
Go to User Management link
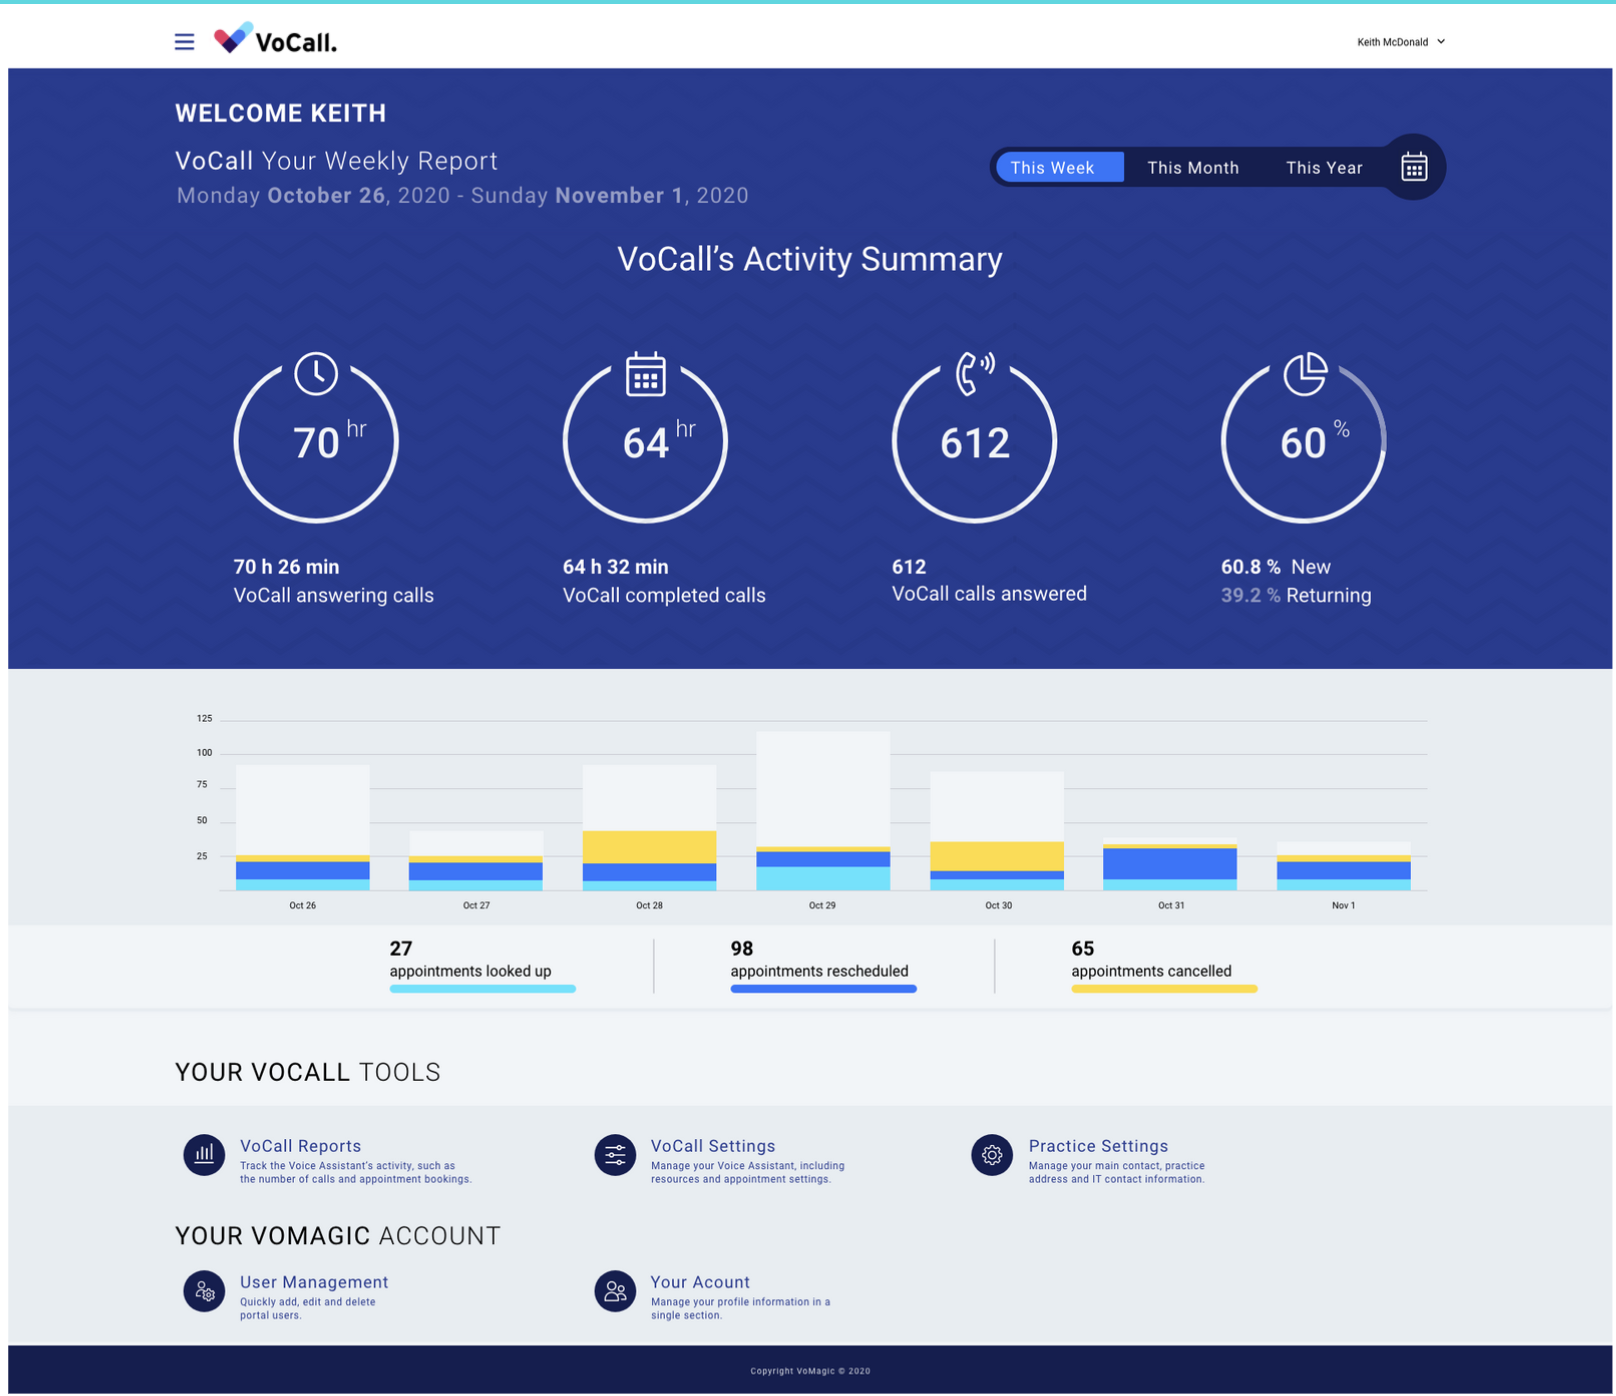(x=314, y=1282)
